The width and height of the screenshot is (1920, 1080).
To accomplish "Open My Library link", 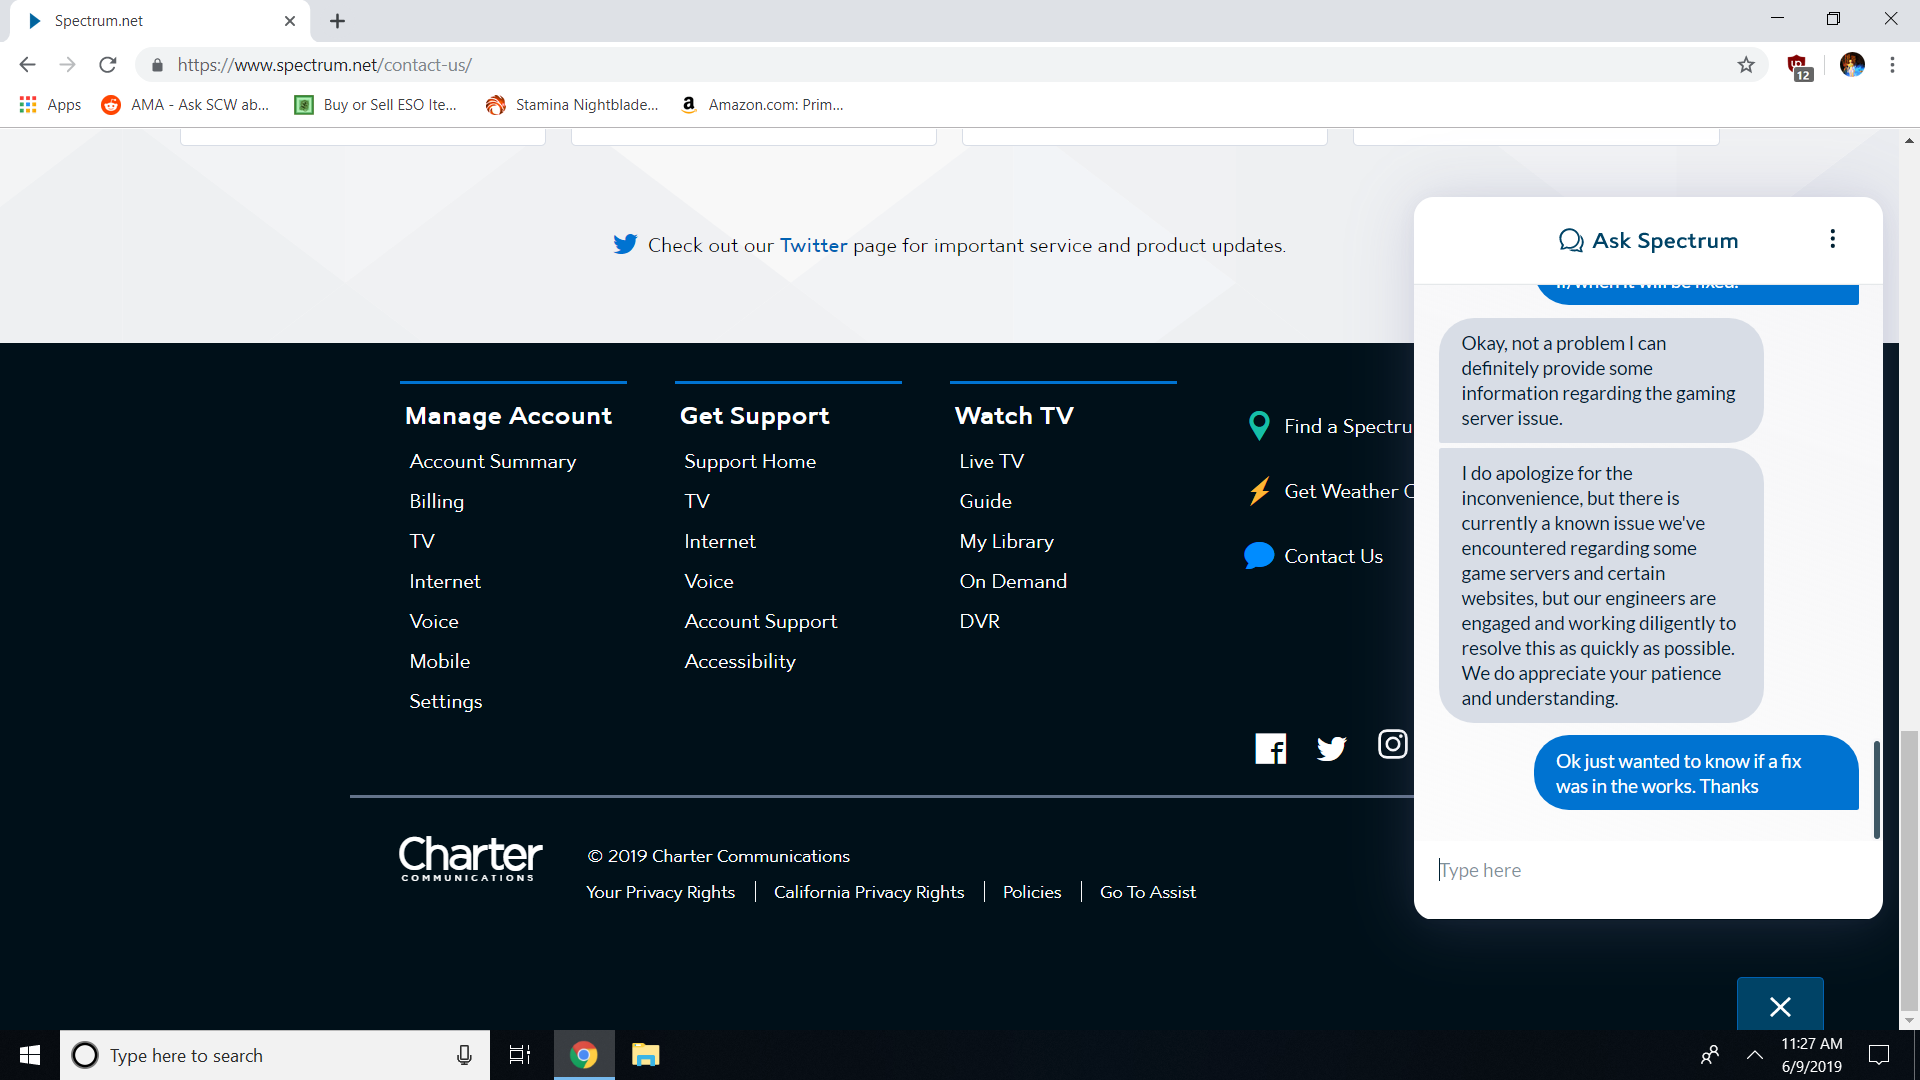I will click(1006, 541).
